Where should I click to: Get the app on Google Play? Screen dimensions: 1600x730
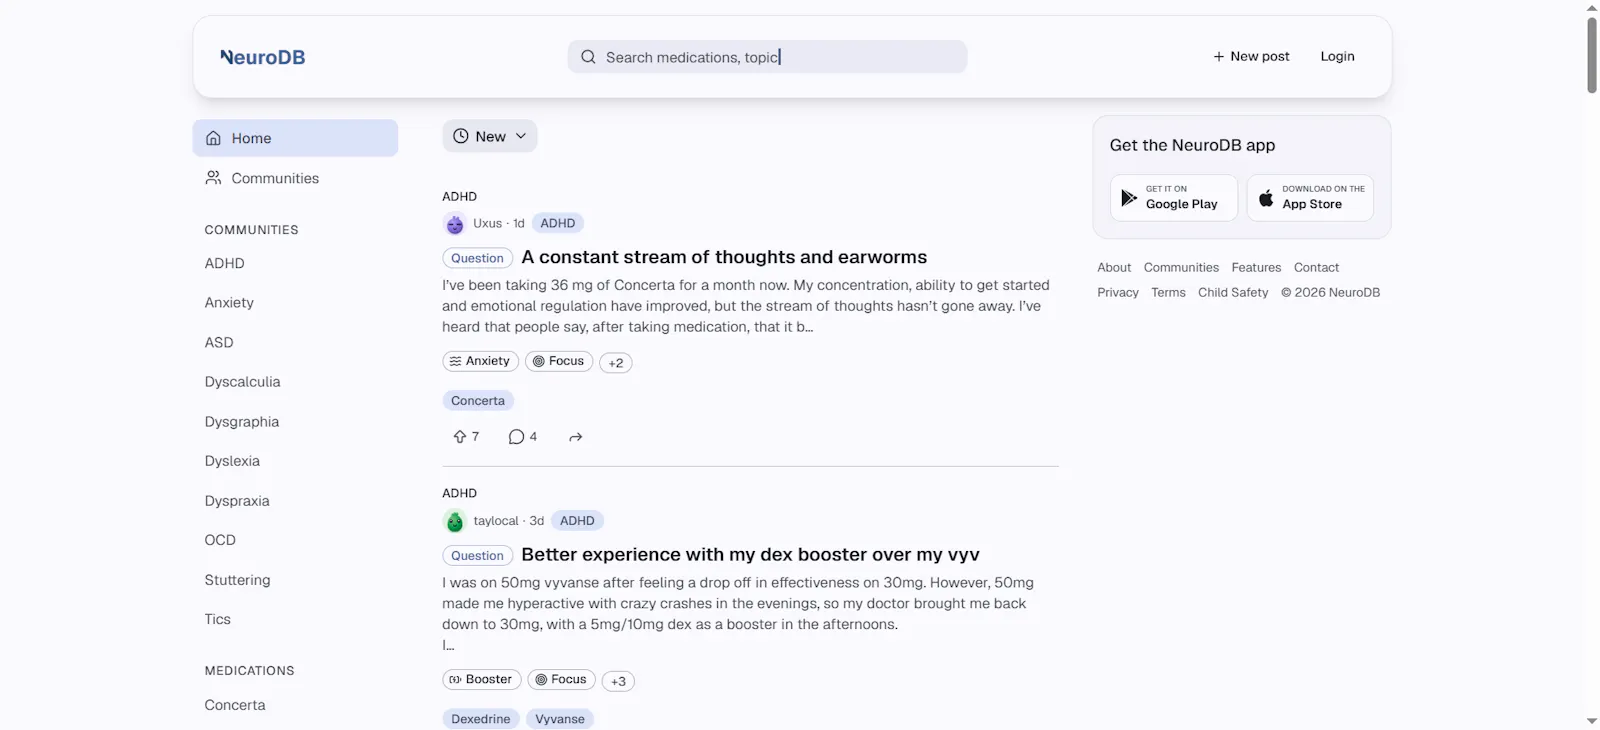point(1174,197)
